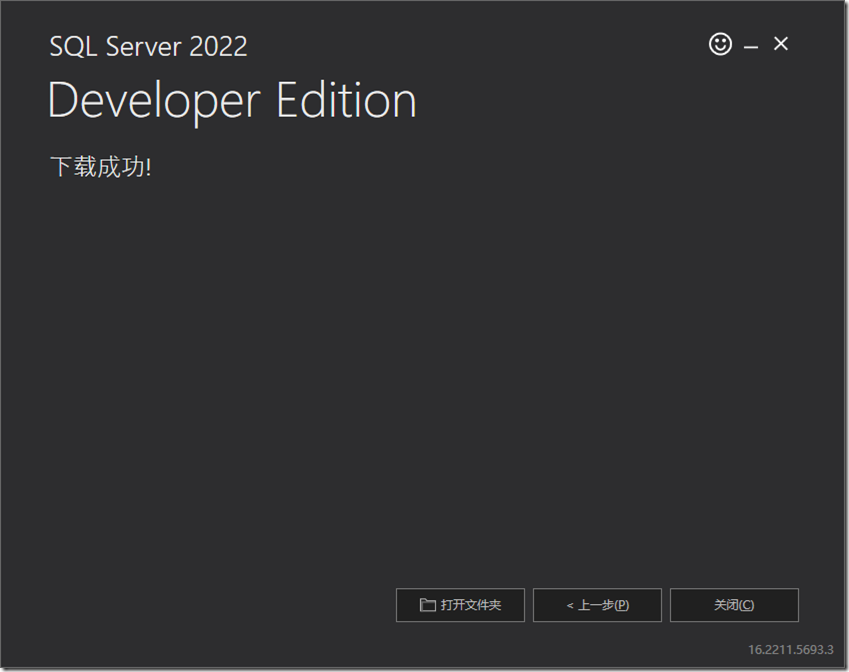
Task: Click the Developer Edition heading
Action: coord(232,101)
